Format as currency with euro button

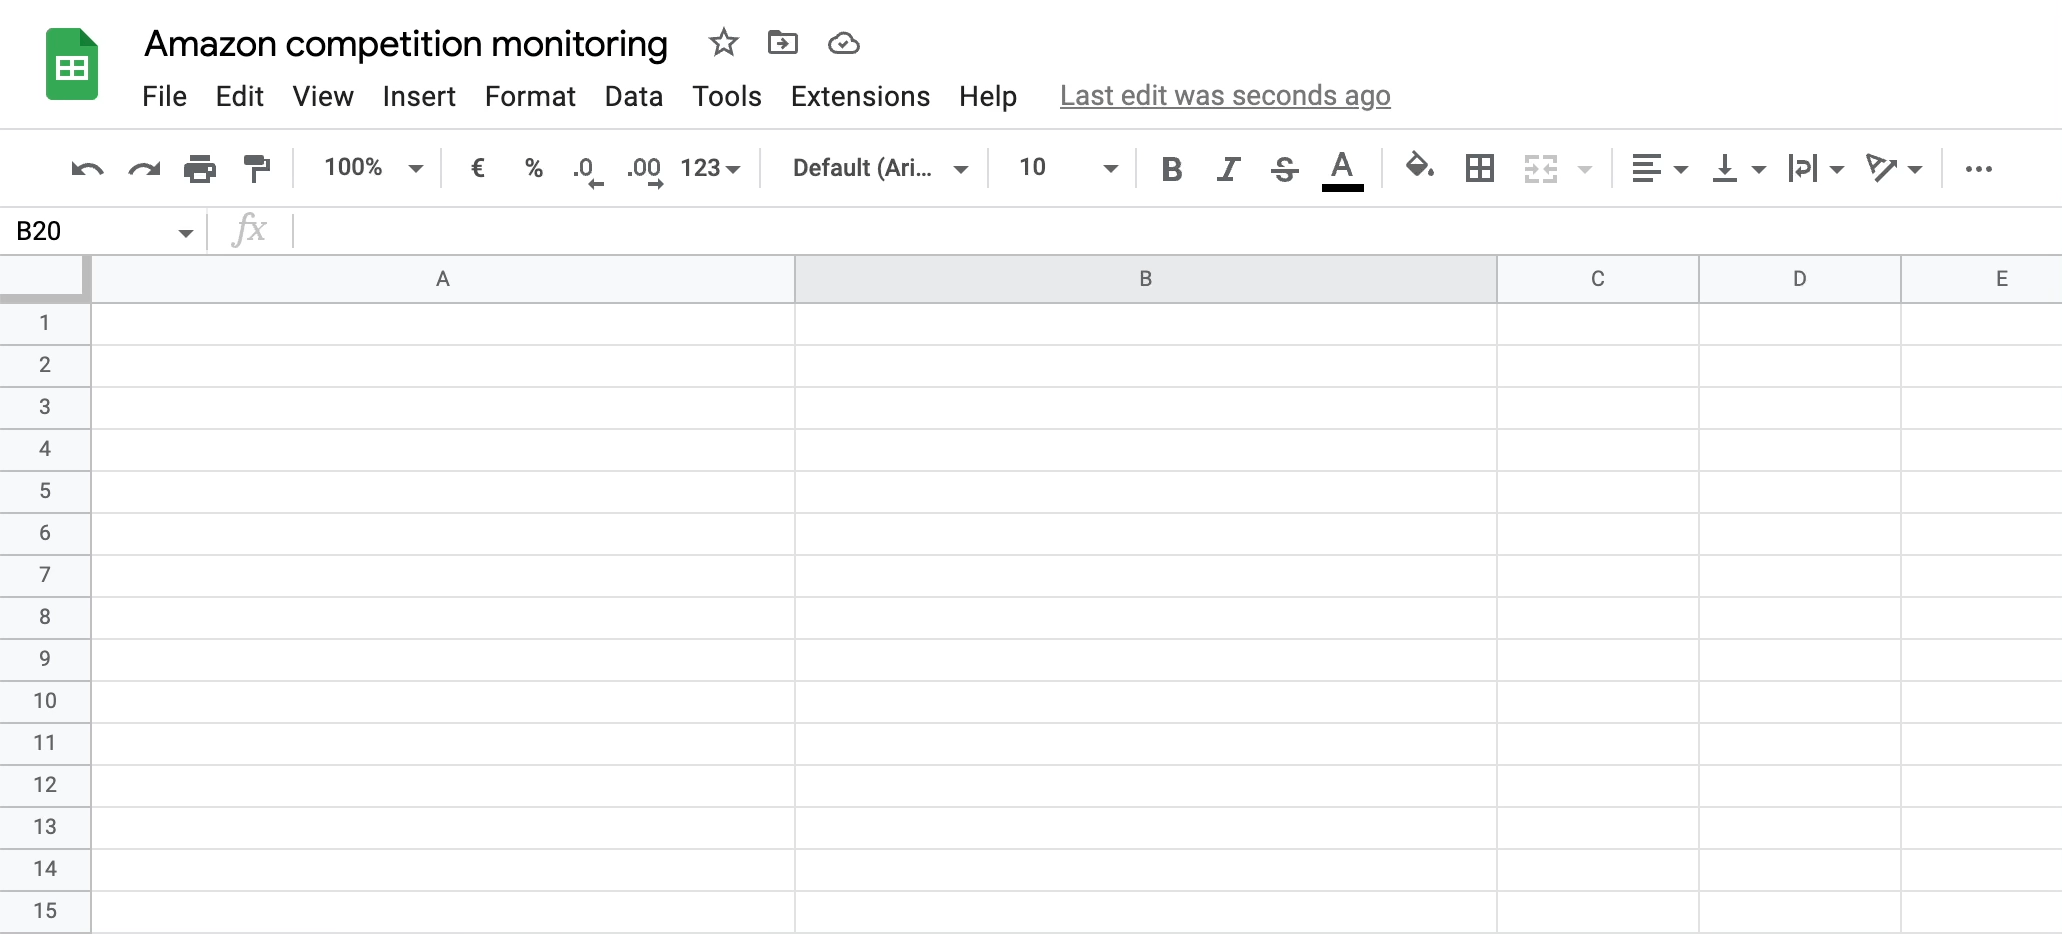click(478, 168)
